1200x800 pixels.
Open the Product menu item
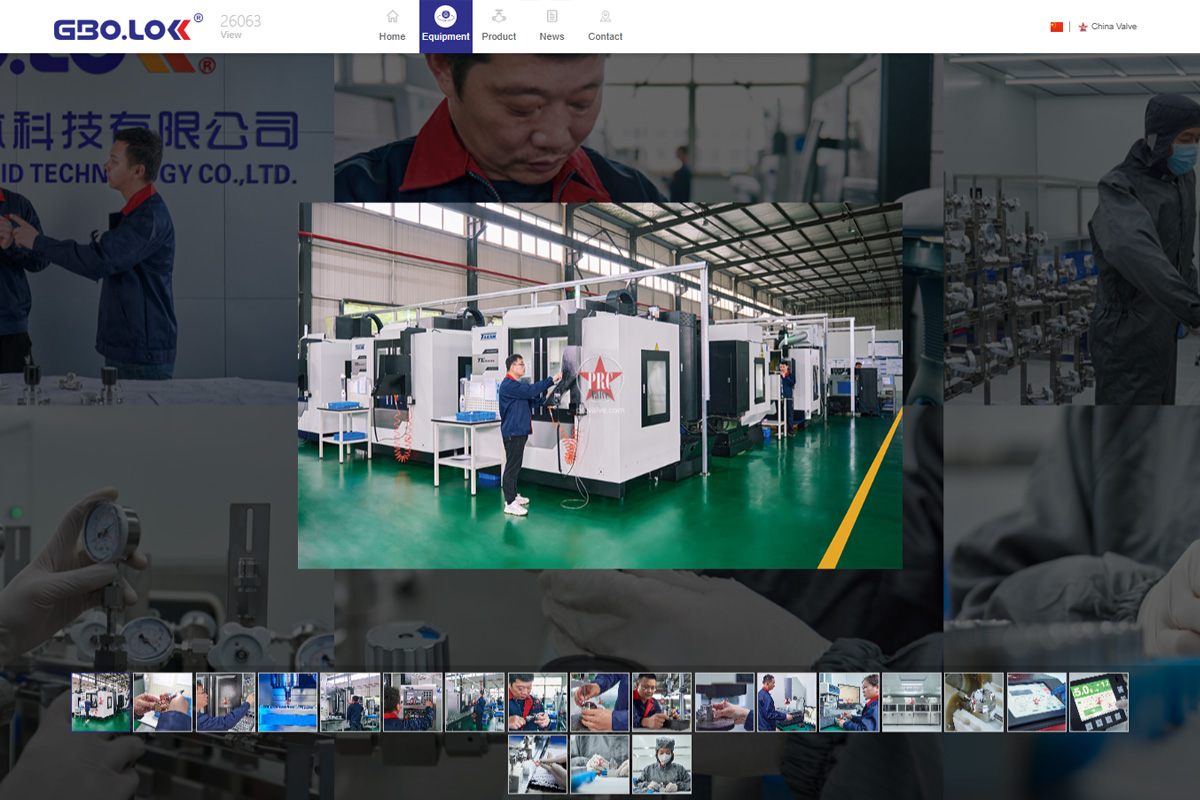[499, 27]
